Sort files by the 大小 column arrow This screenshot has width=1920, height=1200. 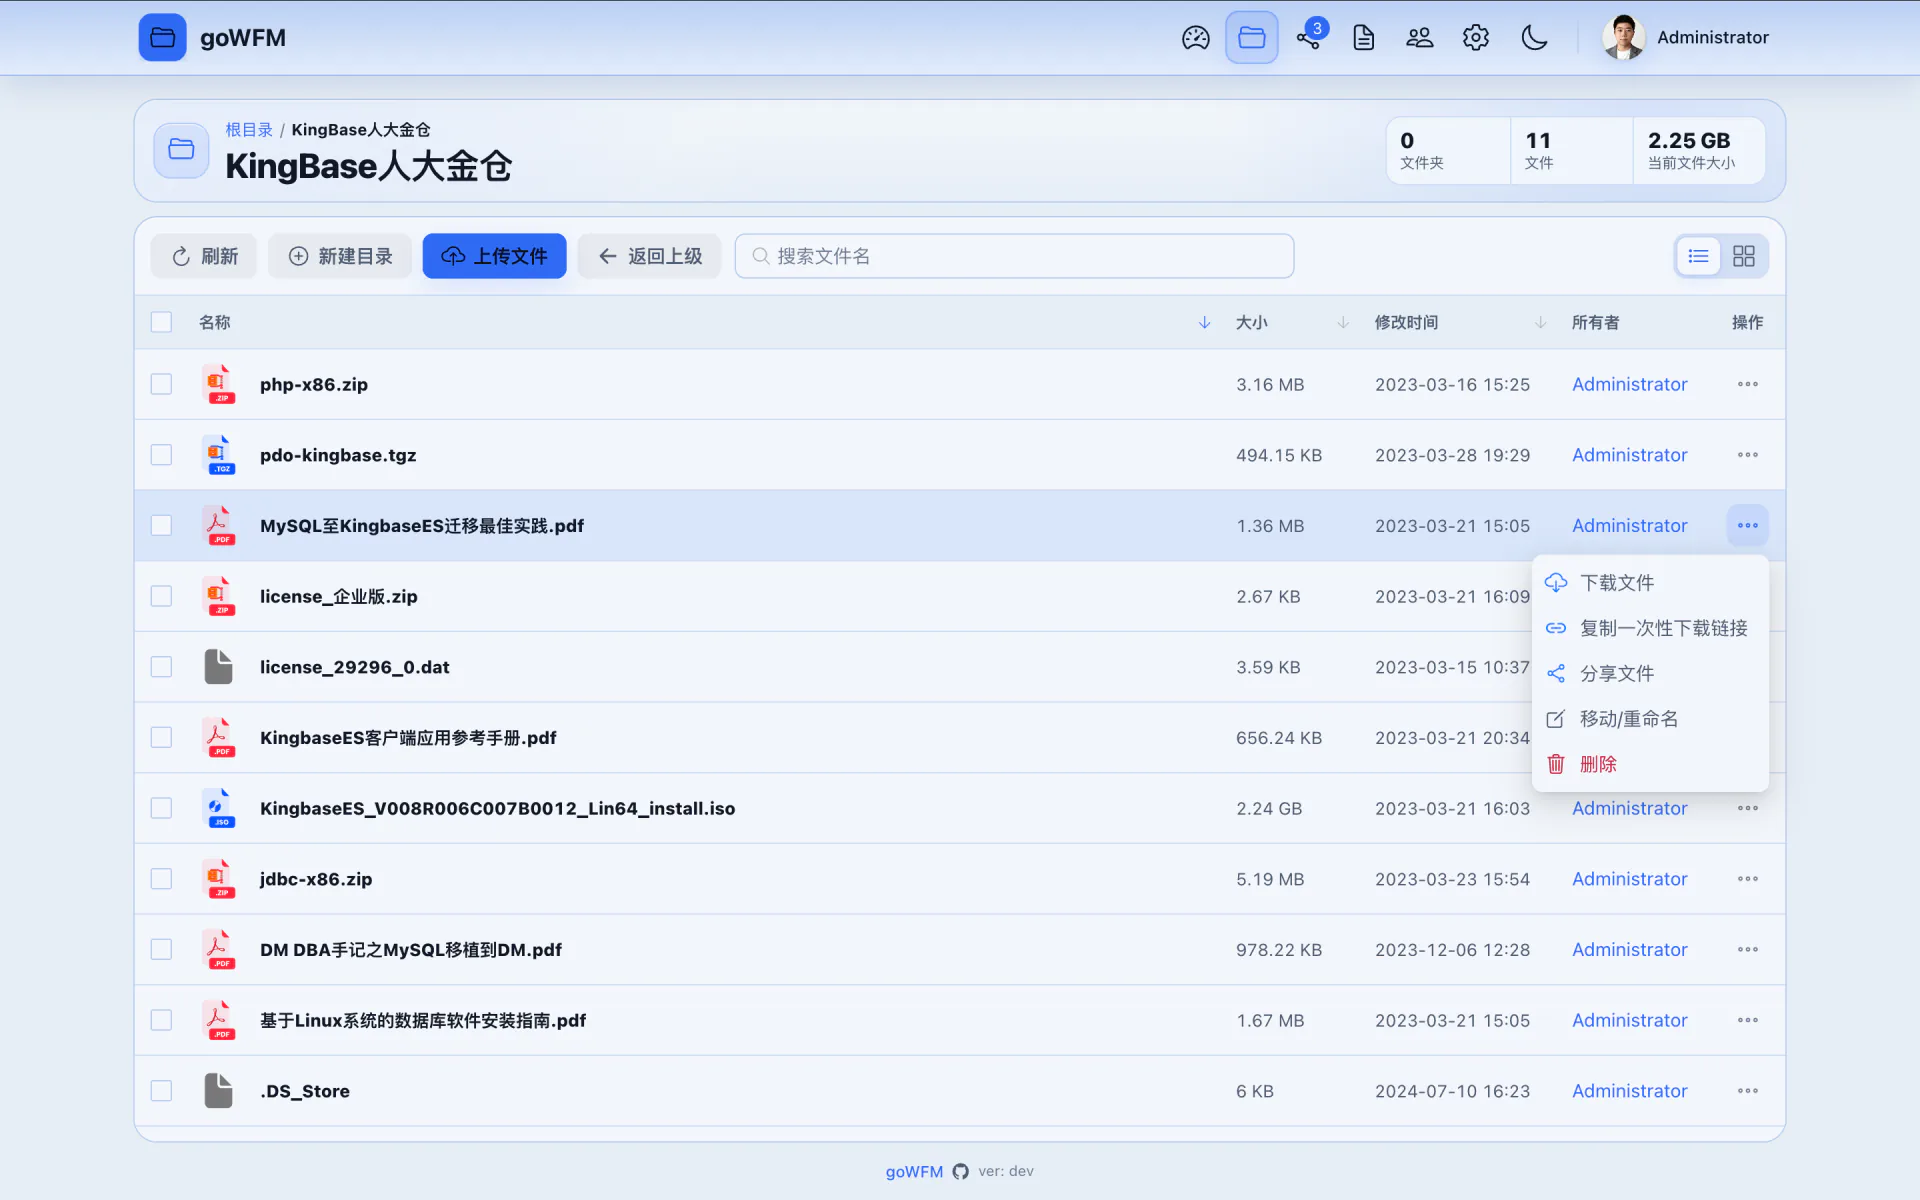point(1343,322)
